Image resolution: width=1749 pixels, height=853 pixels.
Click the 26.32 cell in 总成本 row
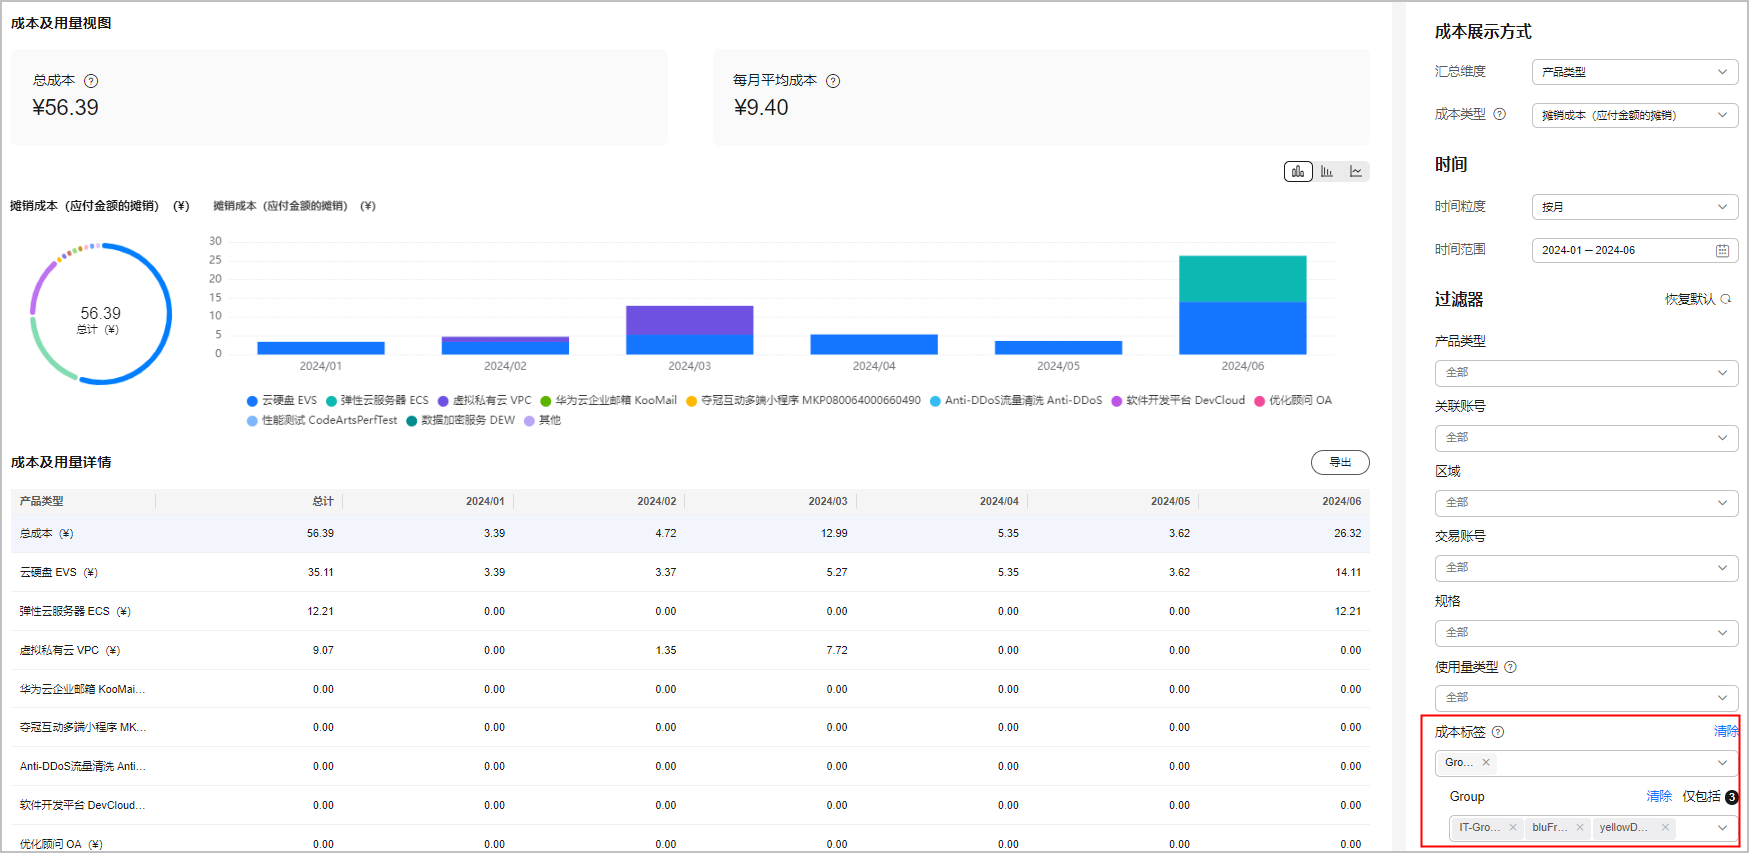click(1347, 534)
